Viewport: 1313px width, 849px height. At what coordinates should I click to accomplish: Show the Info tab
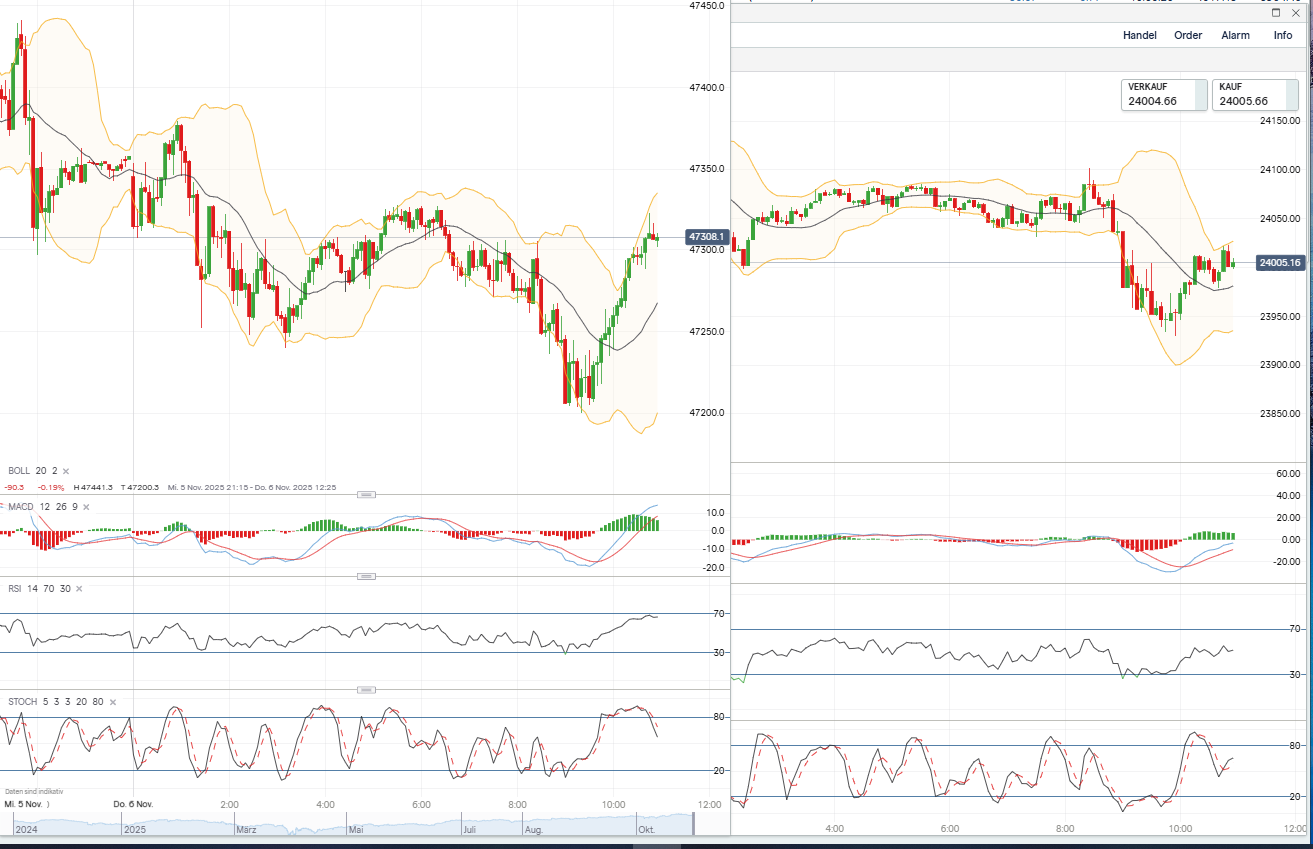coord(1282,35)
